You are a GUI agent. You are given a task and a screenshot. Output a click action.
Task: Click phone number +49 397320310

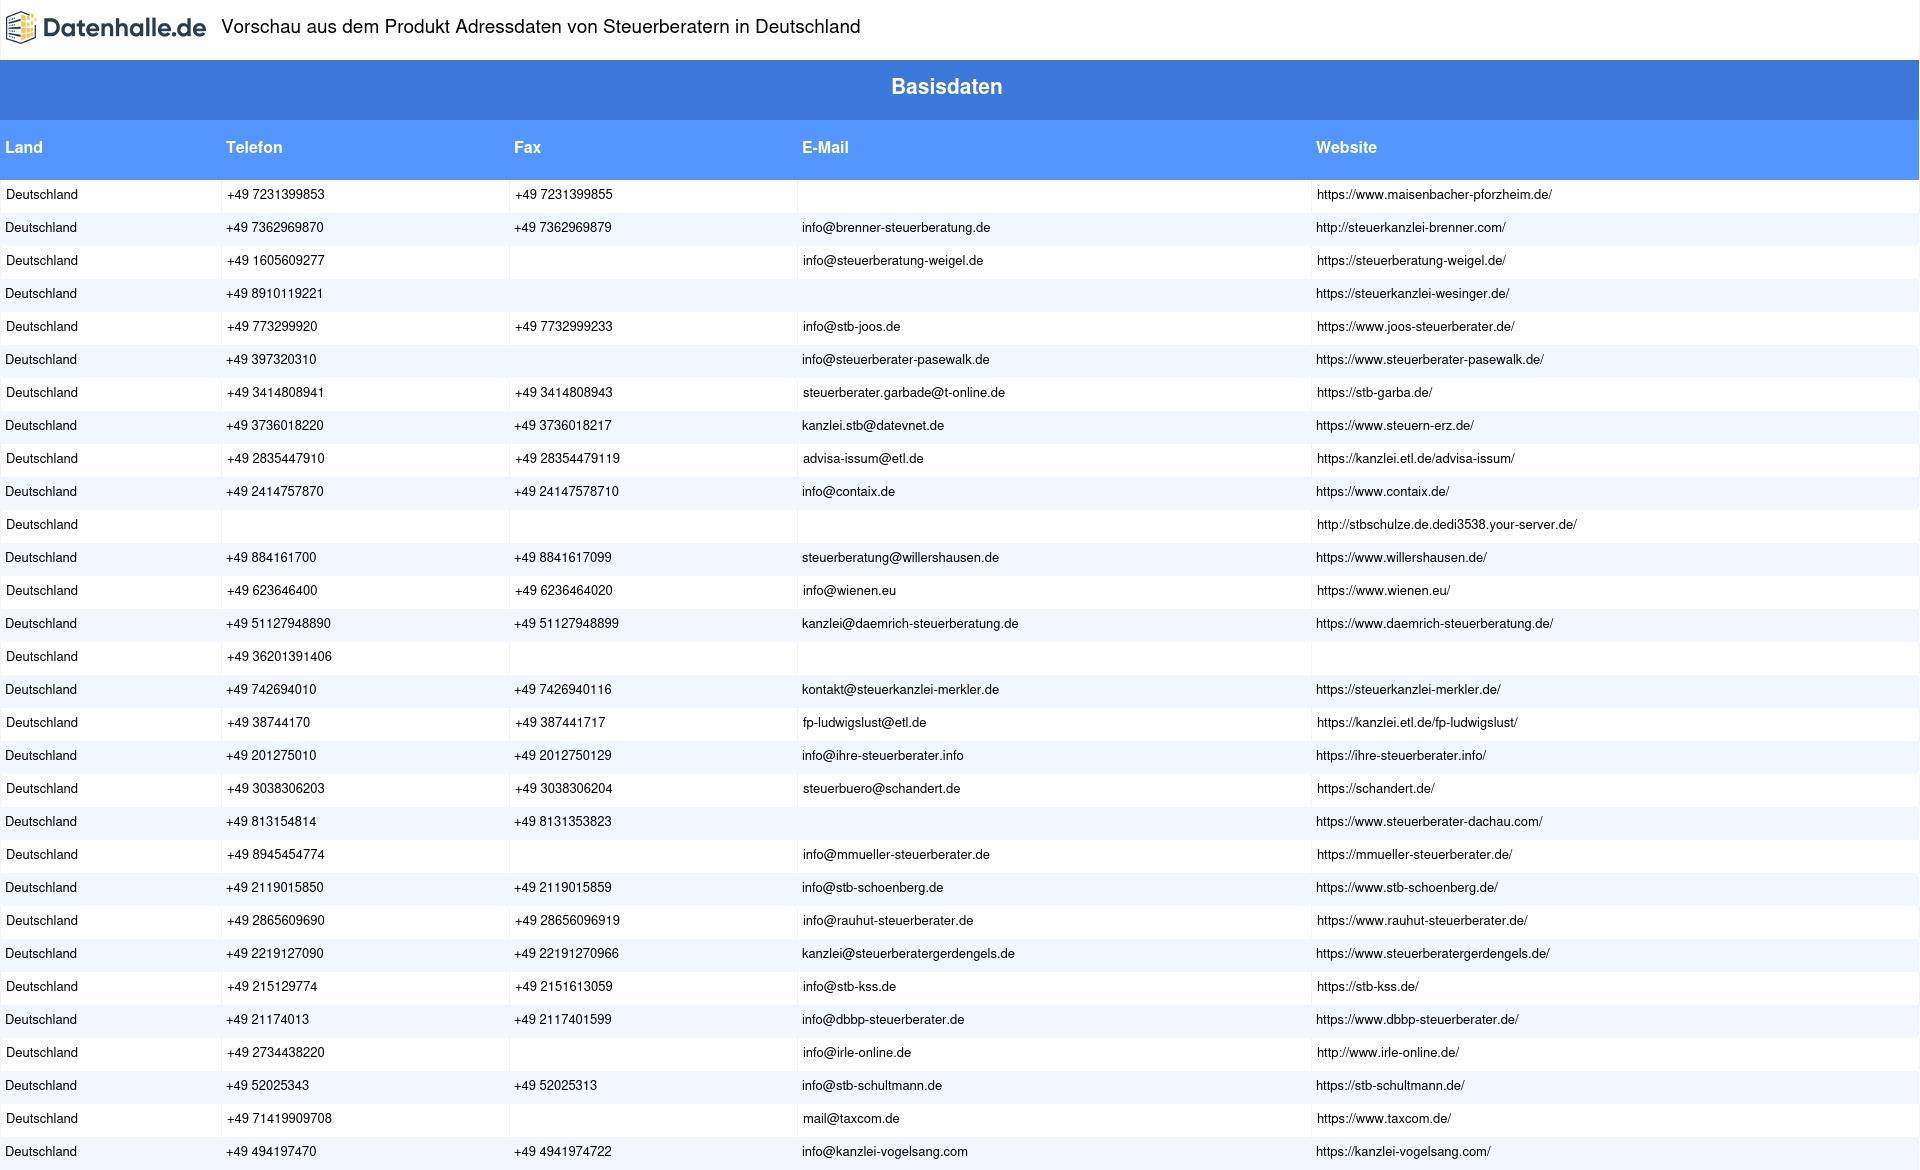pos(271,360)
